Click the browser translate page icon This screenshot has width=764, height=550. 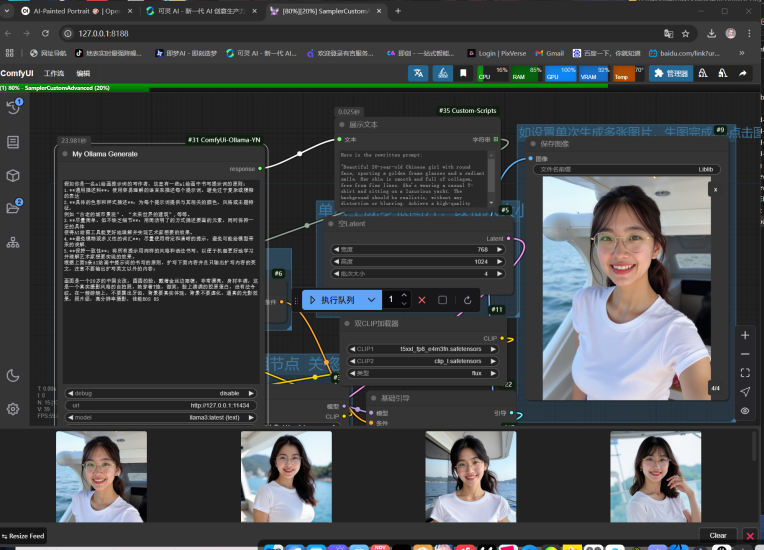(668, 33)
